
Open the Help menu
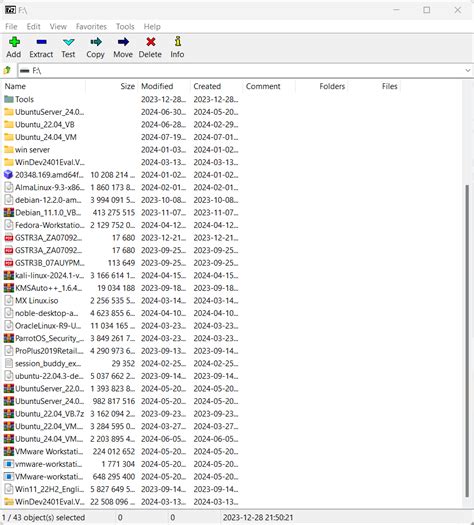tap(152, 26)
